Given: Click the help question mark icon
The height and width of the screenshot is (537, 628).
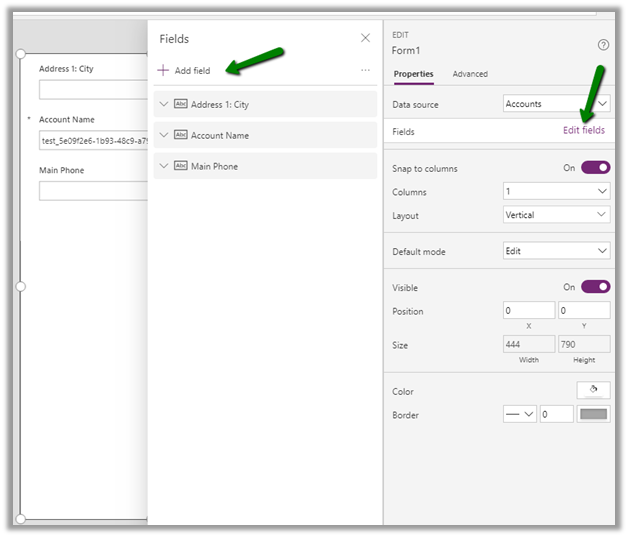Looking at the screenshot, I should 603,45.
